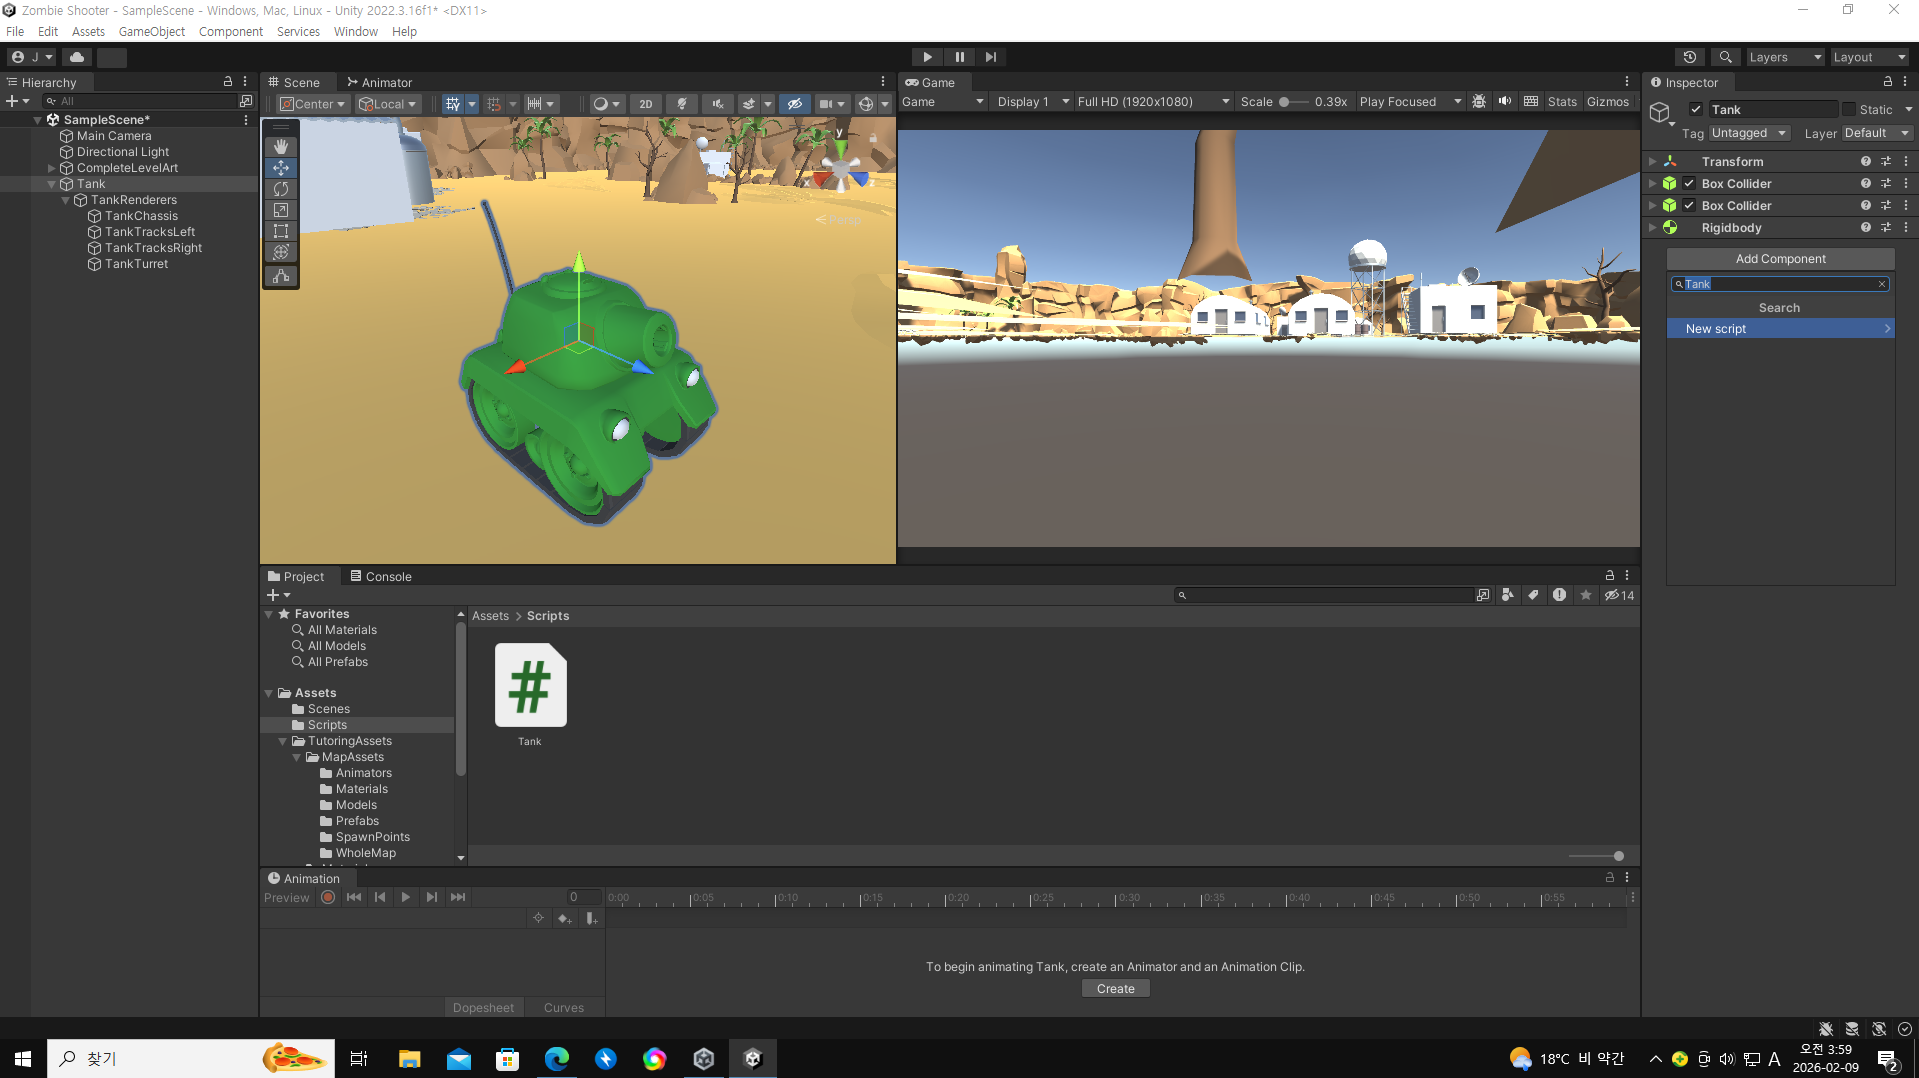Play the animation clip preview
Image resolution: width=1919 pixels, height=1078 pixels.
[406, 897]
